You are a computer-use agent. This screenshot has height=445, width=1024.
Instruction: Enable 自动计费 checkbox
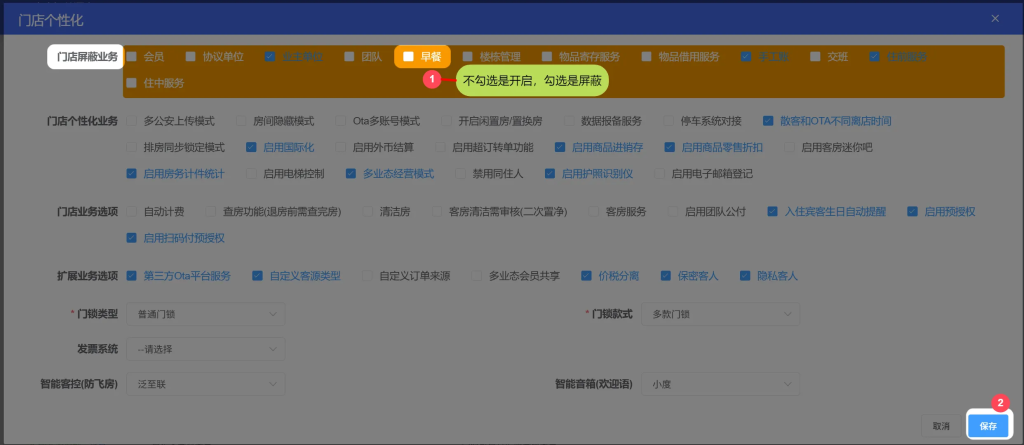point(132,212)
